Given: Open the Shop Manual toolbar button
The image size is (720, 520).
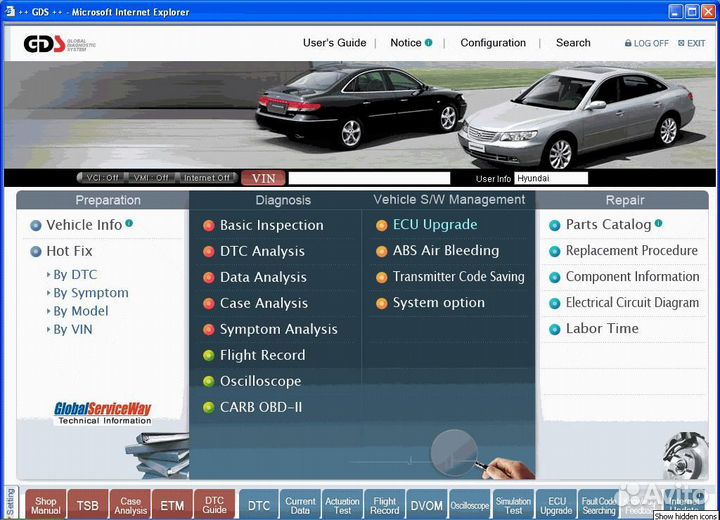Looking at the screenshot, I should 45,506.
